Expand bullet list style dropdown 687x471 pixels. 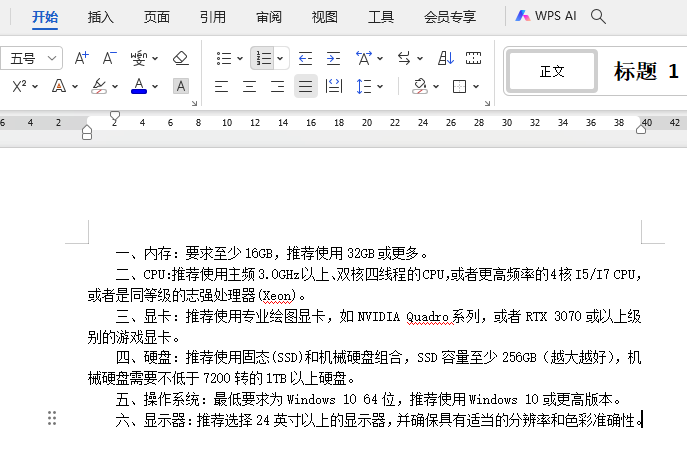(240, 58)
